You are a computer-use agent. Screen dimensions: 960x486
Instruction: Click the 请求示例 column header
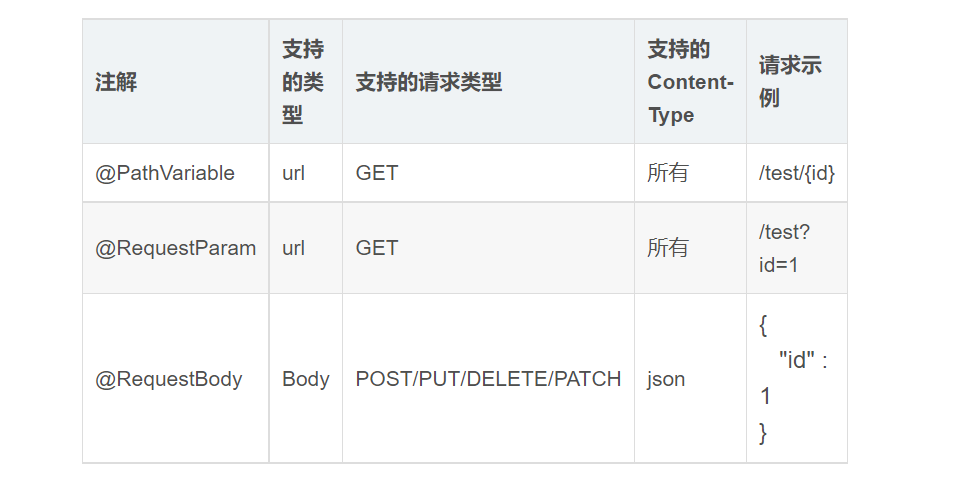coord(789,82)
